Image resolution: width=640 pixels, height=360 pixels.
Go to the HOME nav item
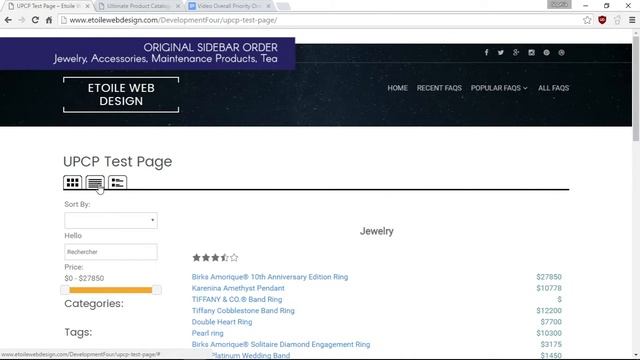pyautogui.click(x=398, y=88)
